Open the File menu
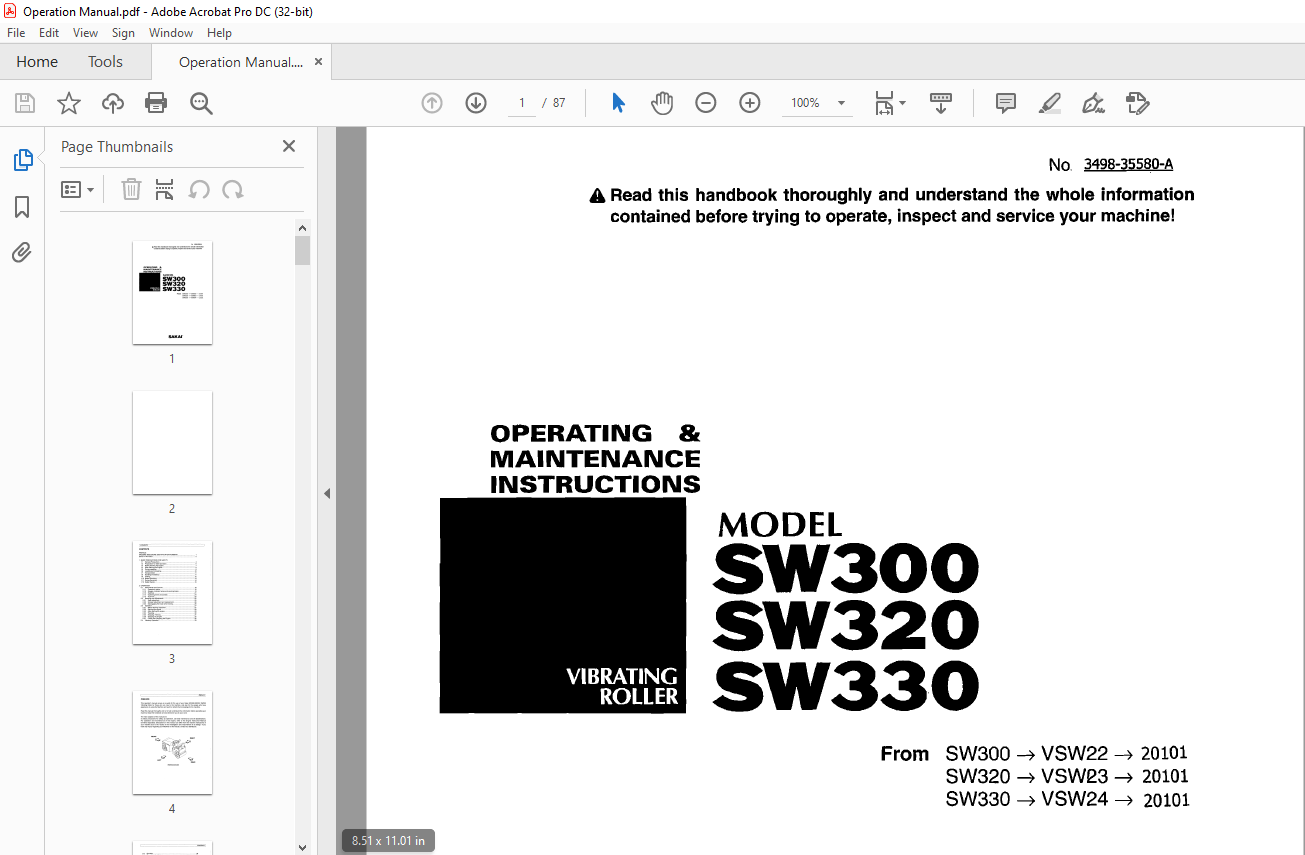1305x855 pixels. [16, 33]
